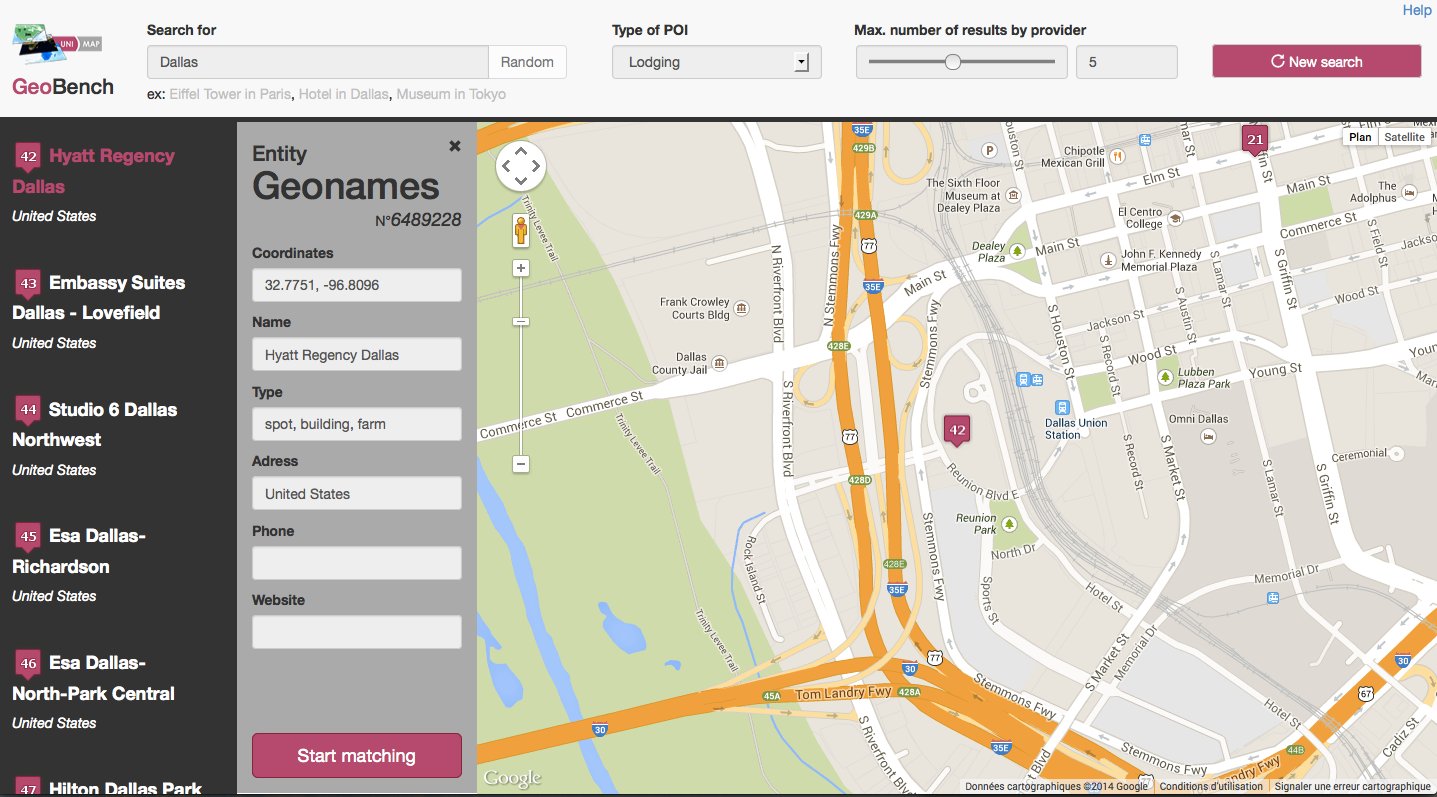Click example Eiffel Tower in Paris

231,94
